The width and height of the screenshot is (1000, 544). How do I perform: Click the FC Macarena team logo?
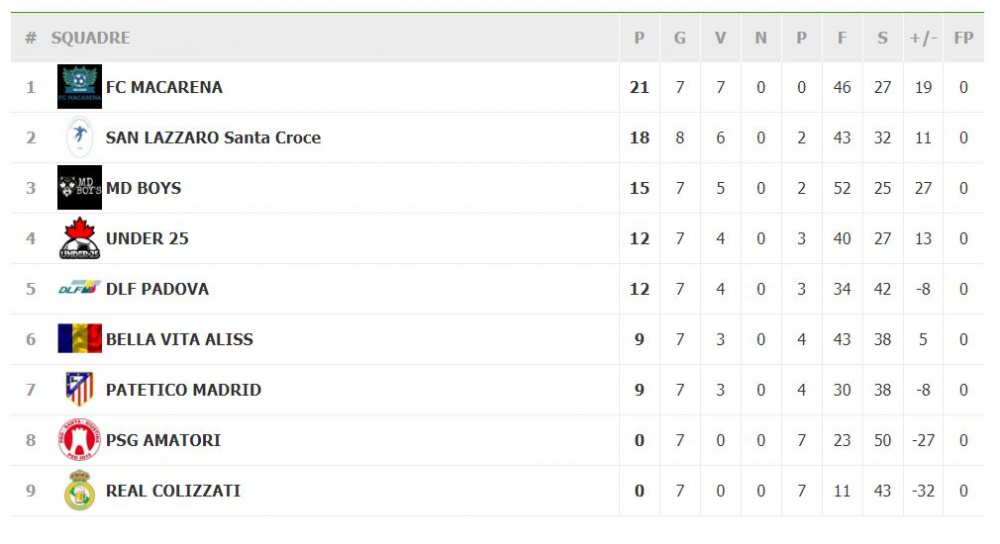tap(80, 87)
